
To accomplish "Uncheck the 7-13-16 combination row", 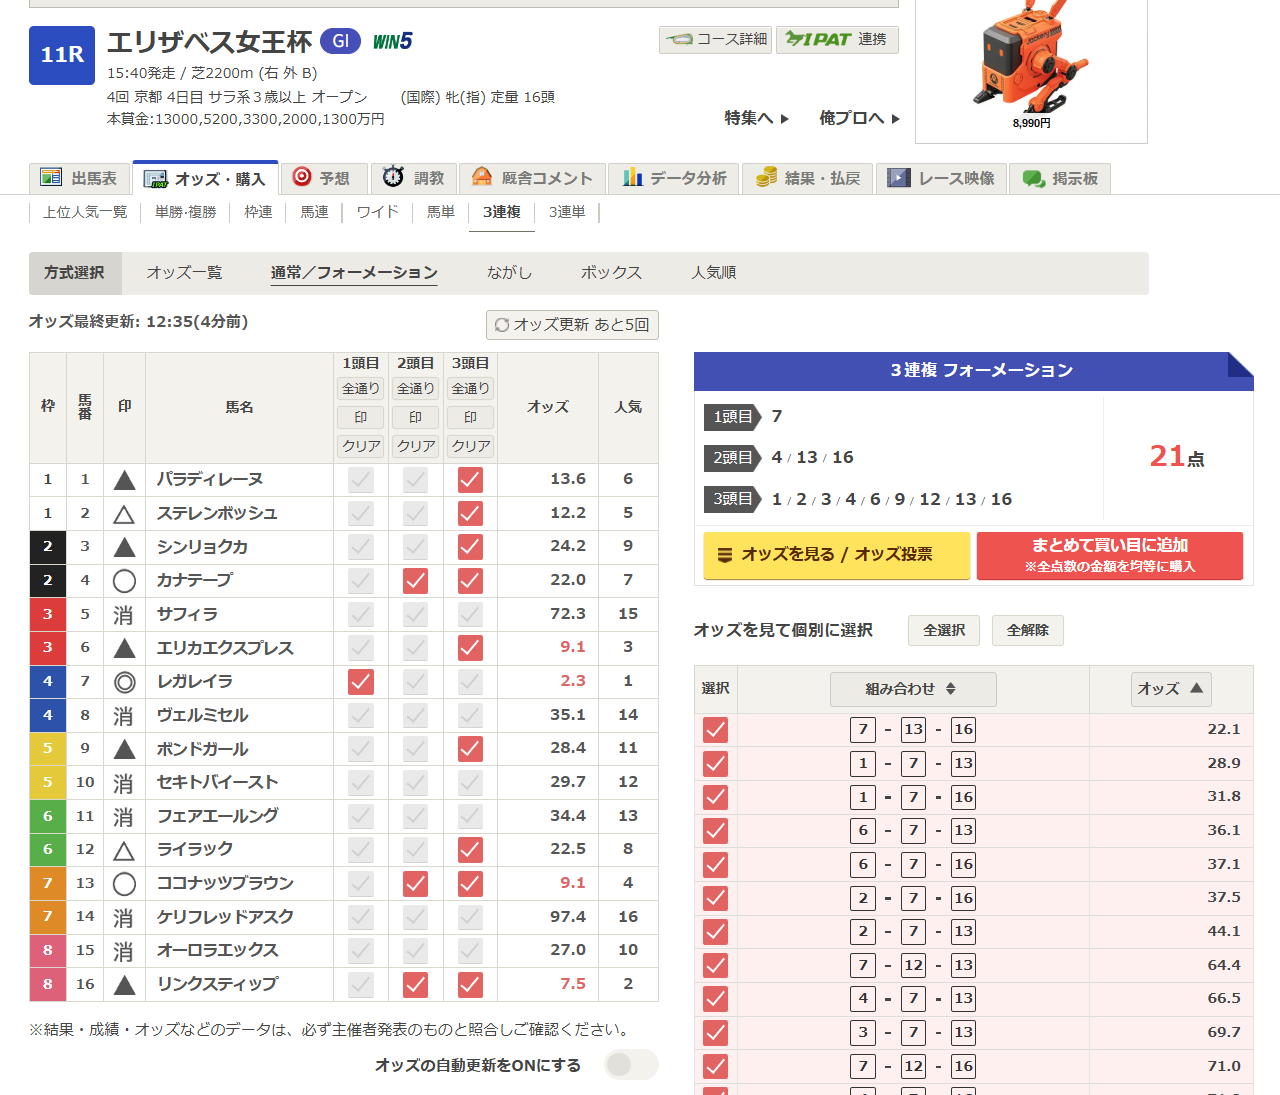I will 715,730.
